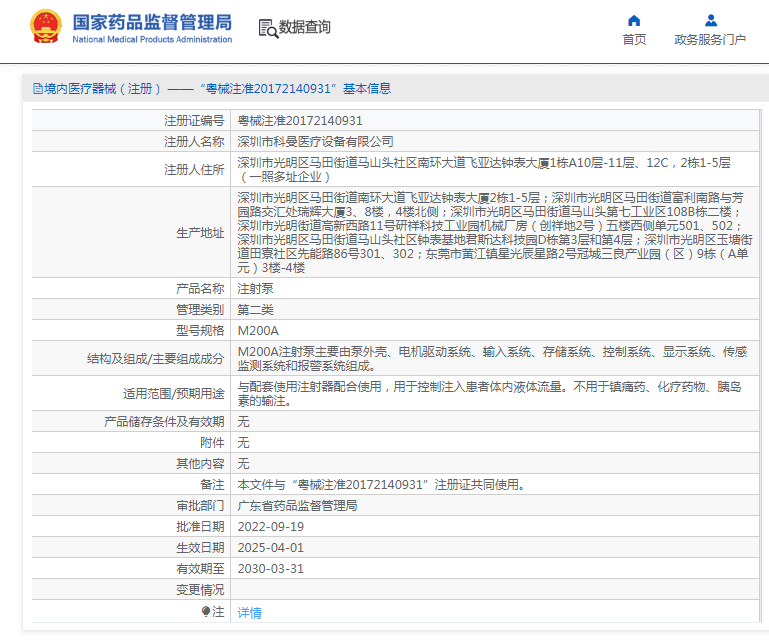Screen dimensions: 769x642
Task: Click the 其他内容 row label
Action: [x=200, y=464]
